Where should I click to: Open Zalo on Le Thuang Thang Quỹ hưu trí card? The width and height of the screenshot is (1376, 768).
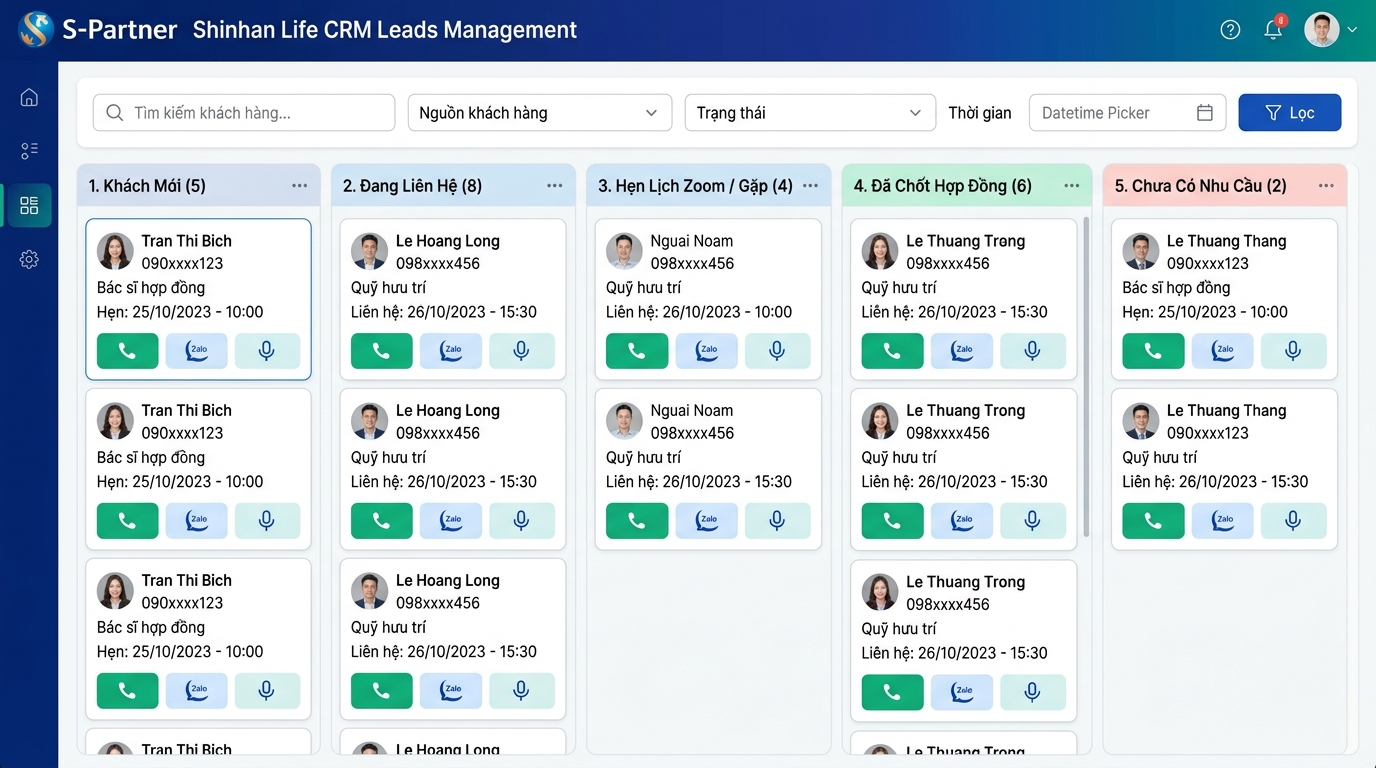[x=1222, y=521]
